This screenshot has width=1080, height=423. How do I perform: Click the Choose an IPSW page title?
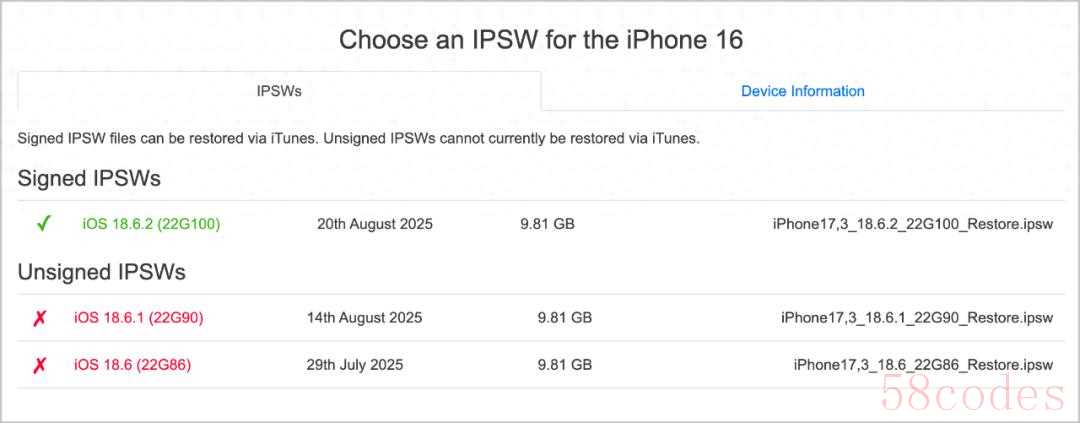[x=540, y=39]
